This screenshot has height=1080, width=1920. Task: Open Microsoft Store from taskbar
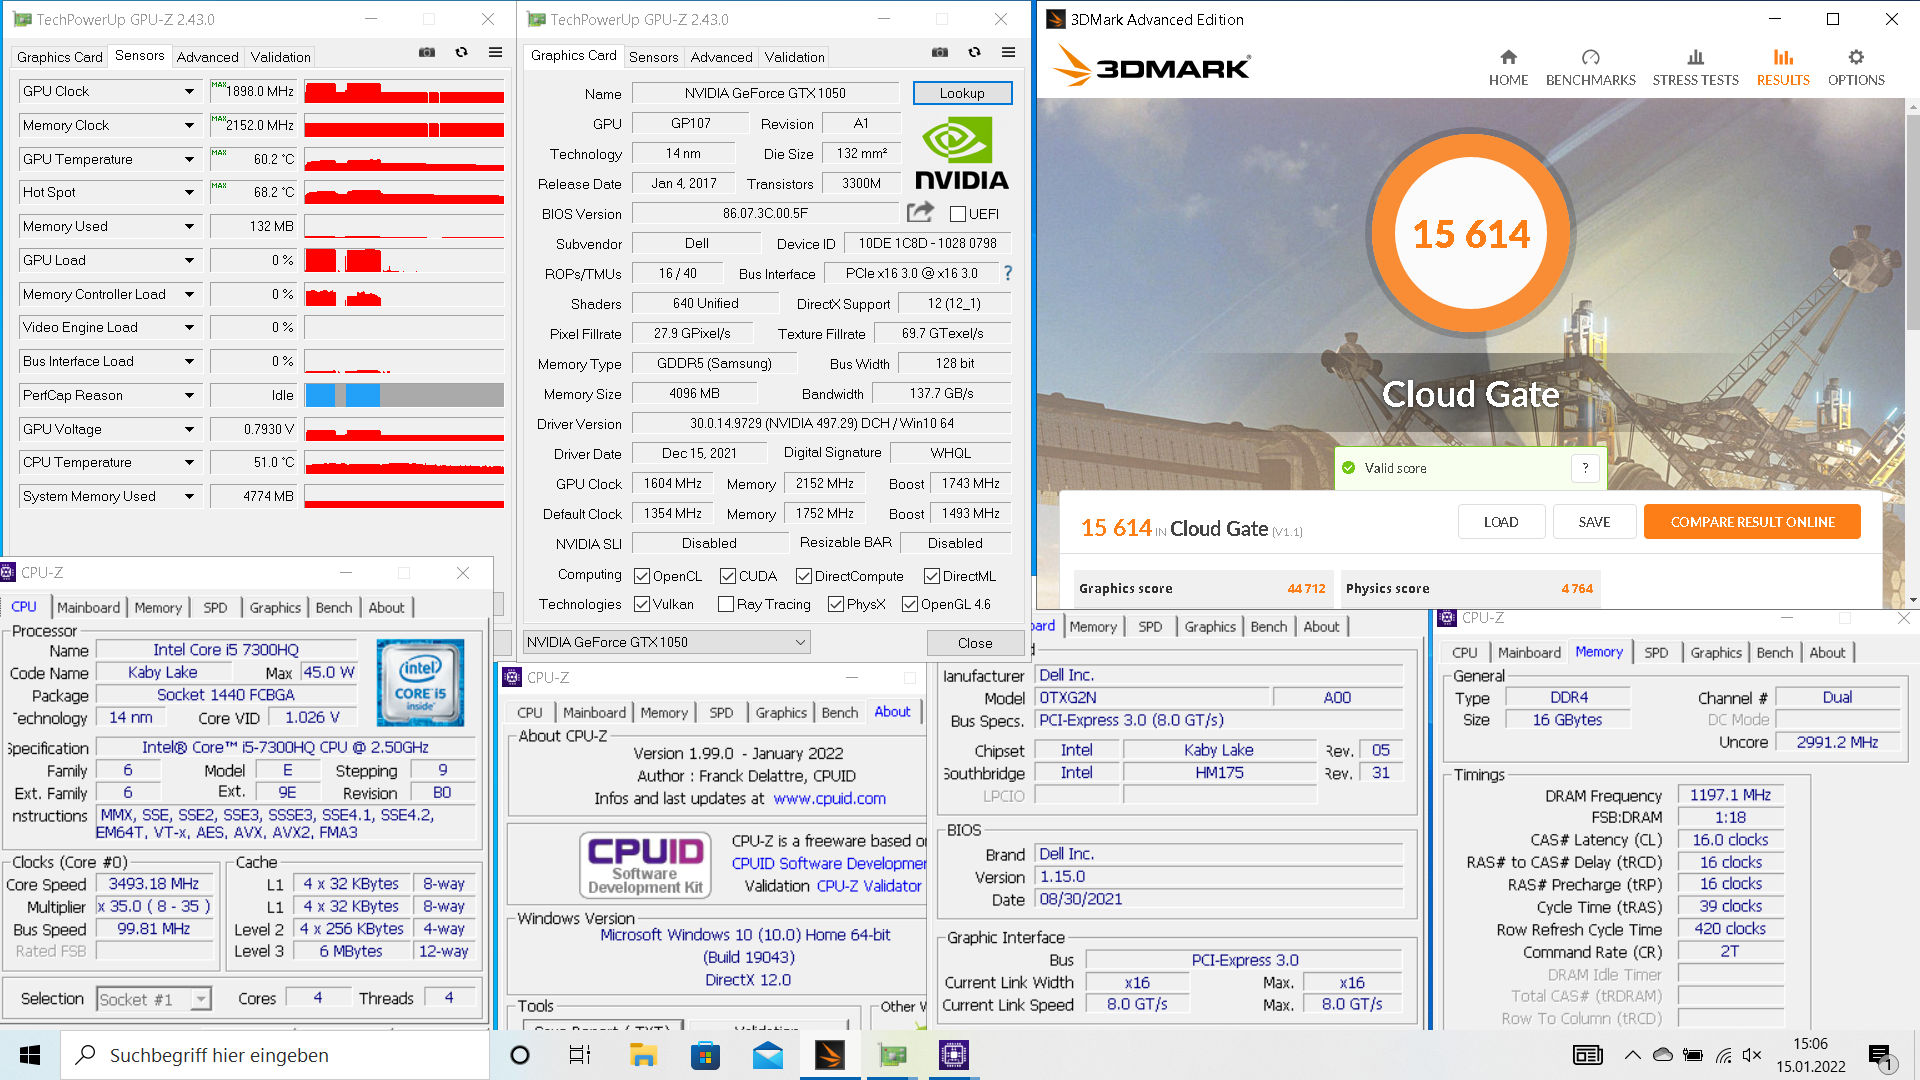(705, 1055)
